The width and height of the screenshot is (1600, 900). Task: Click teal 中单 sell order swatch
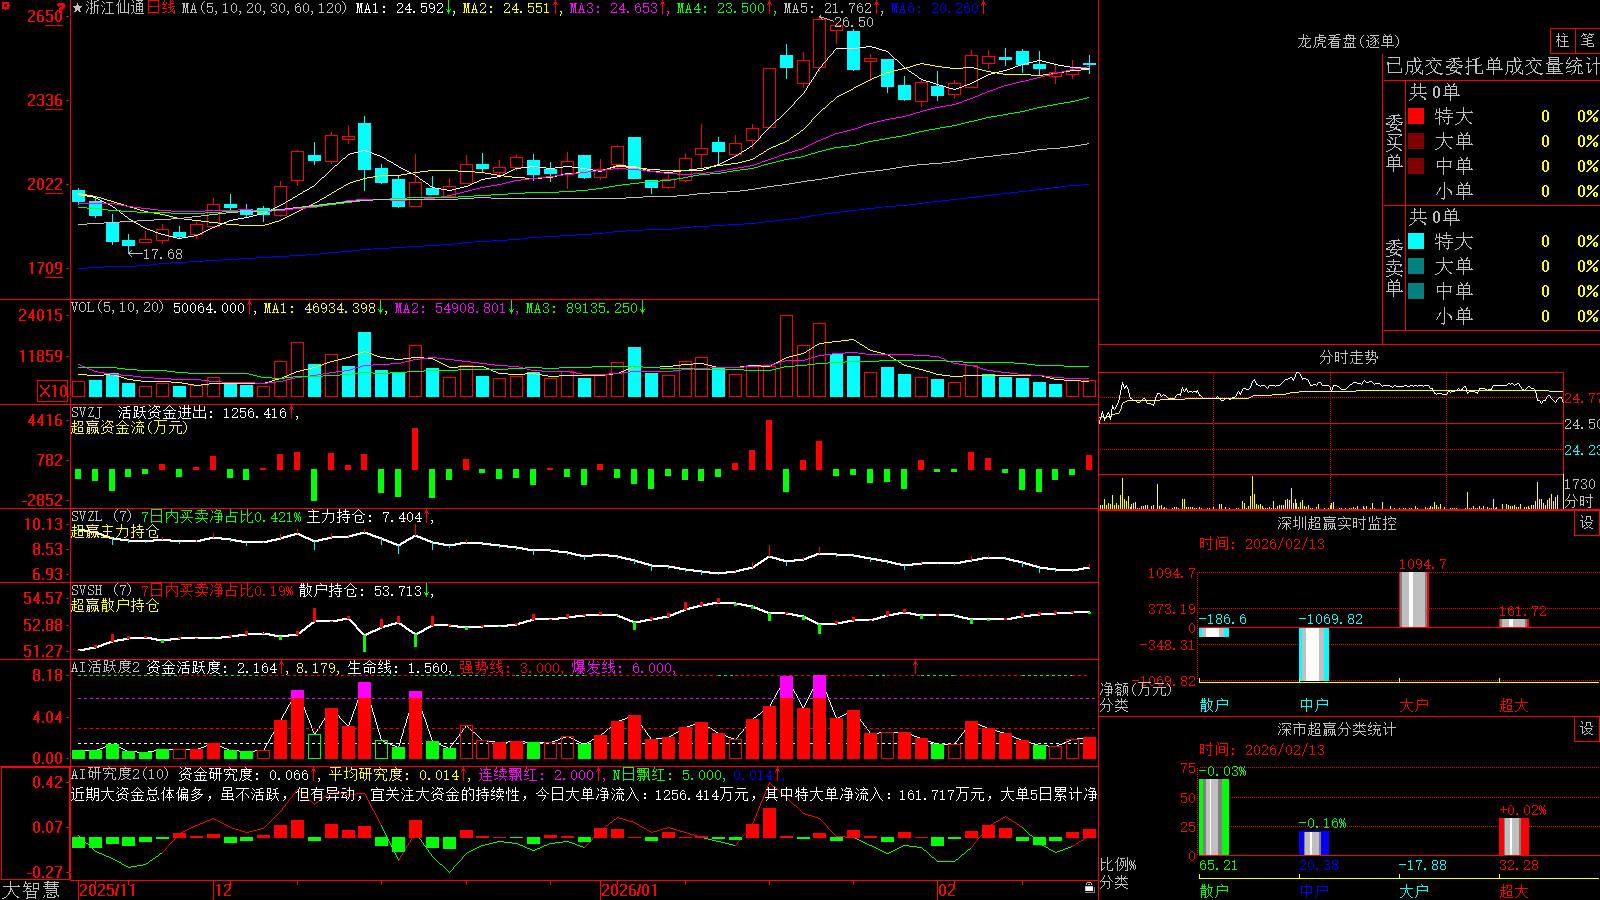click(1416, 291)
